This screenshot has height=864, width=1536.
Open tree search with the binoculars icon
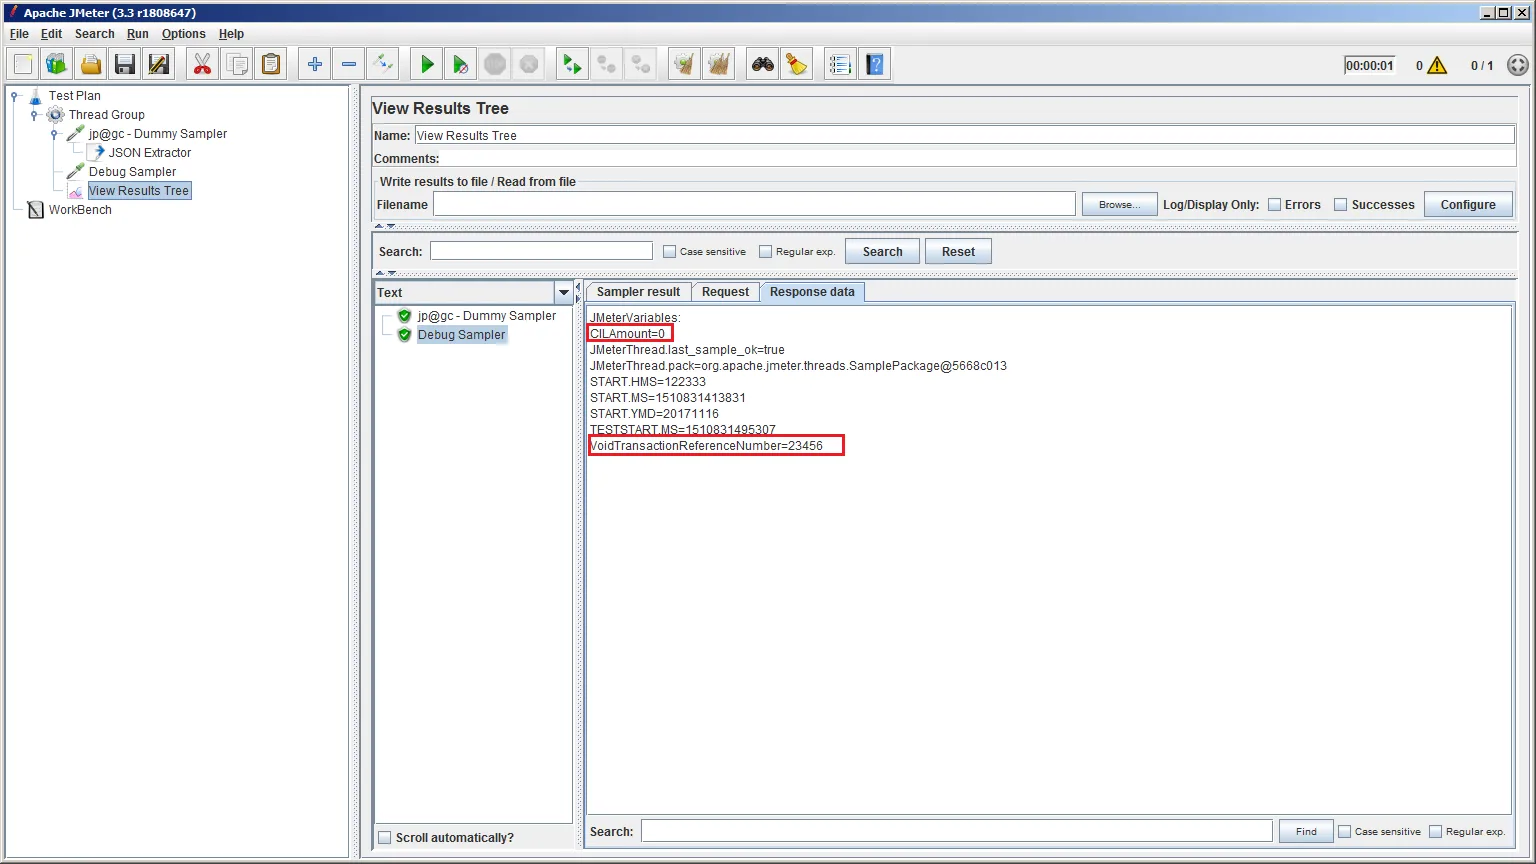pos(763,65)
